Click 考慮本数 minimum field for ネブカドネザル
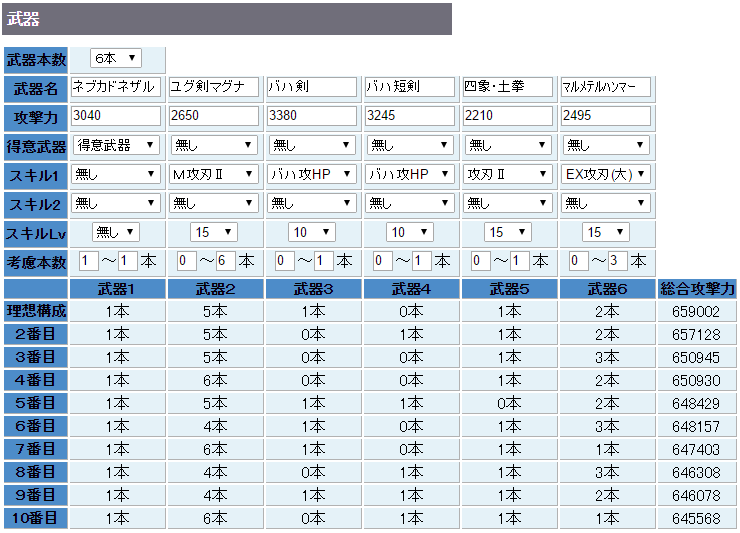 89,261
